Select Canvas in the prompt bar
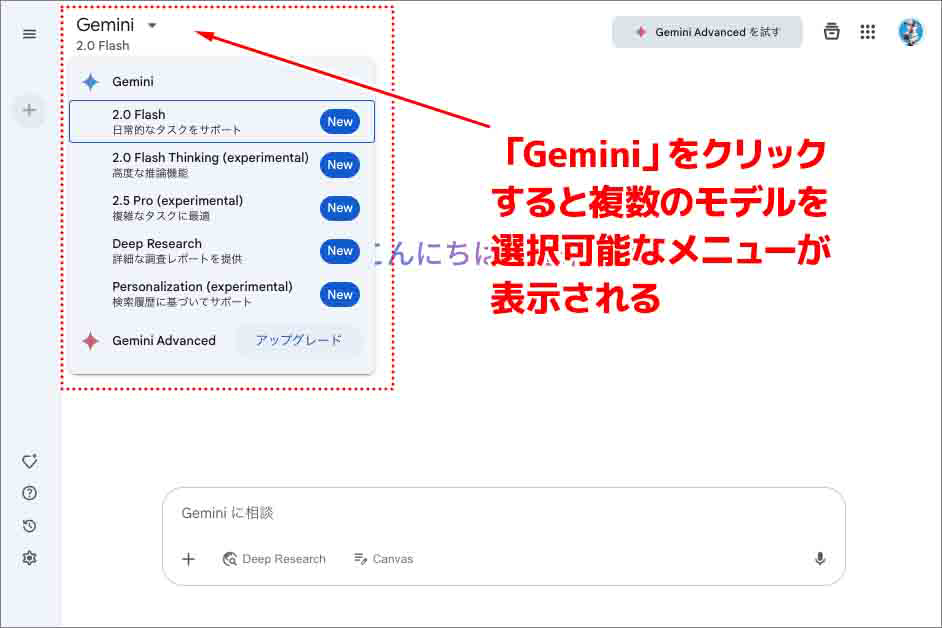This screenshot has height=628, width=942. tap(383, 559)
